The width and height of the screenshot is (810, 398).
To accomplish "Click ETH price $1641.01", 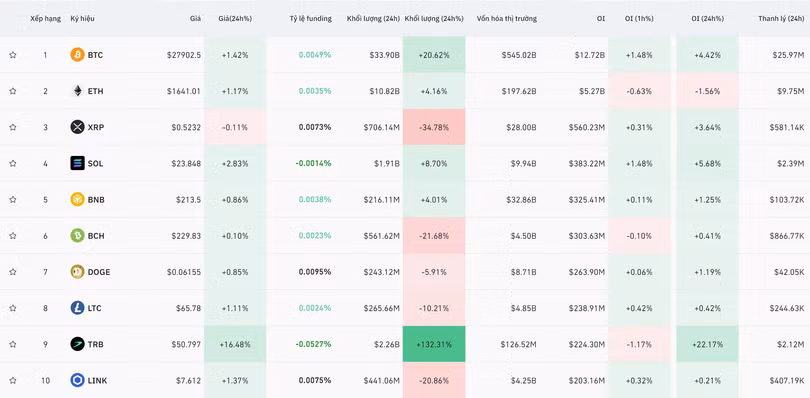I will (x=184, y=91).
